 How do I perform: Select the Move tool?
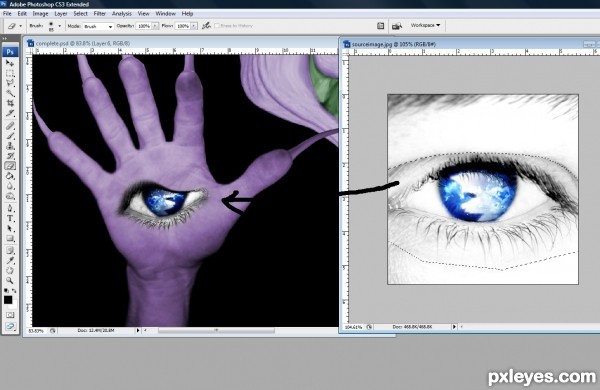[x=10, y=63]
